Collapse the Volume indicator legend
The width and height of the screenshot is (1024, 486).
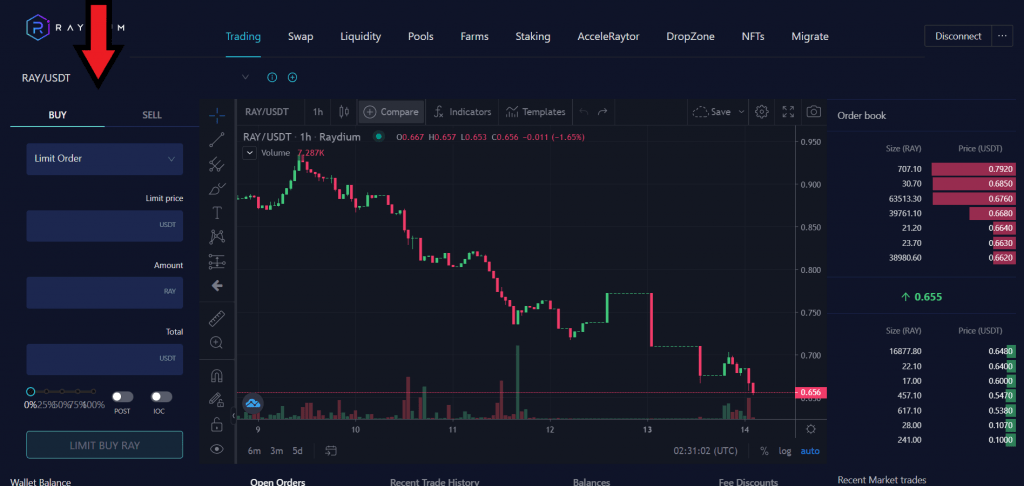tap(248, 153)
